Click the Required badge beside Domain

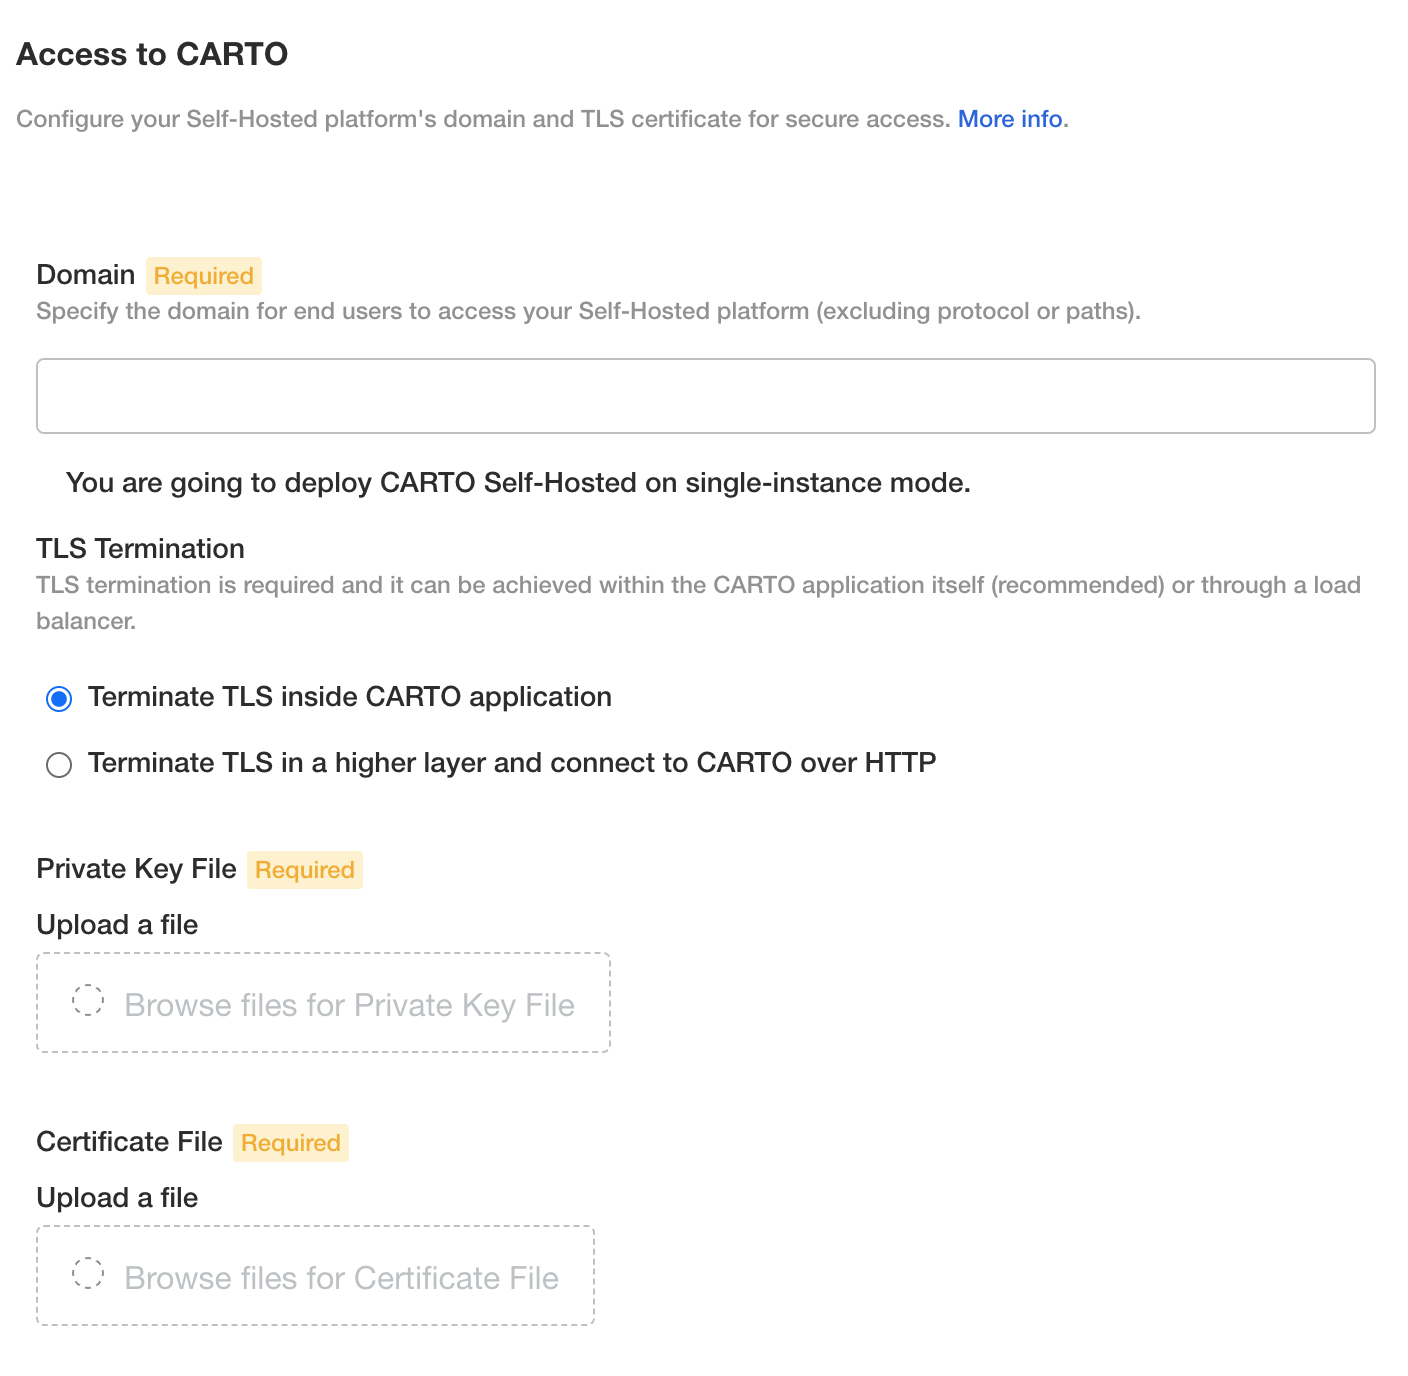click(203, 276)
